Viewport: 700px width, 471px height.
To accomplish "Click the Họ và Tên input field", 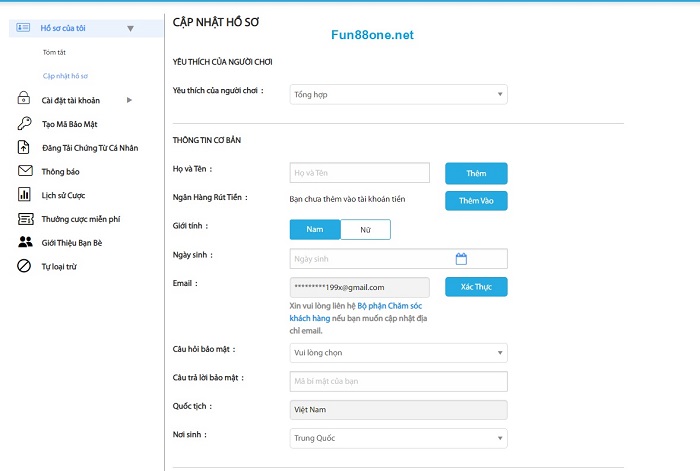I will (359, 174).
